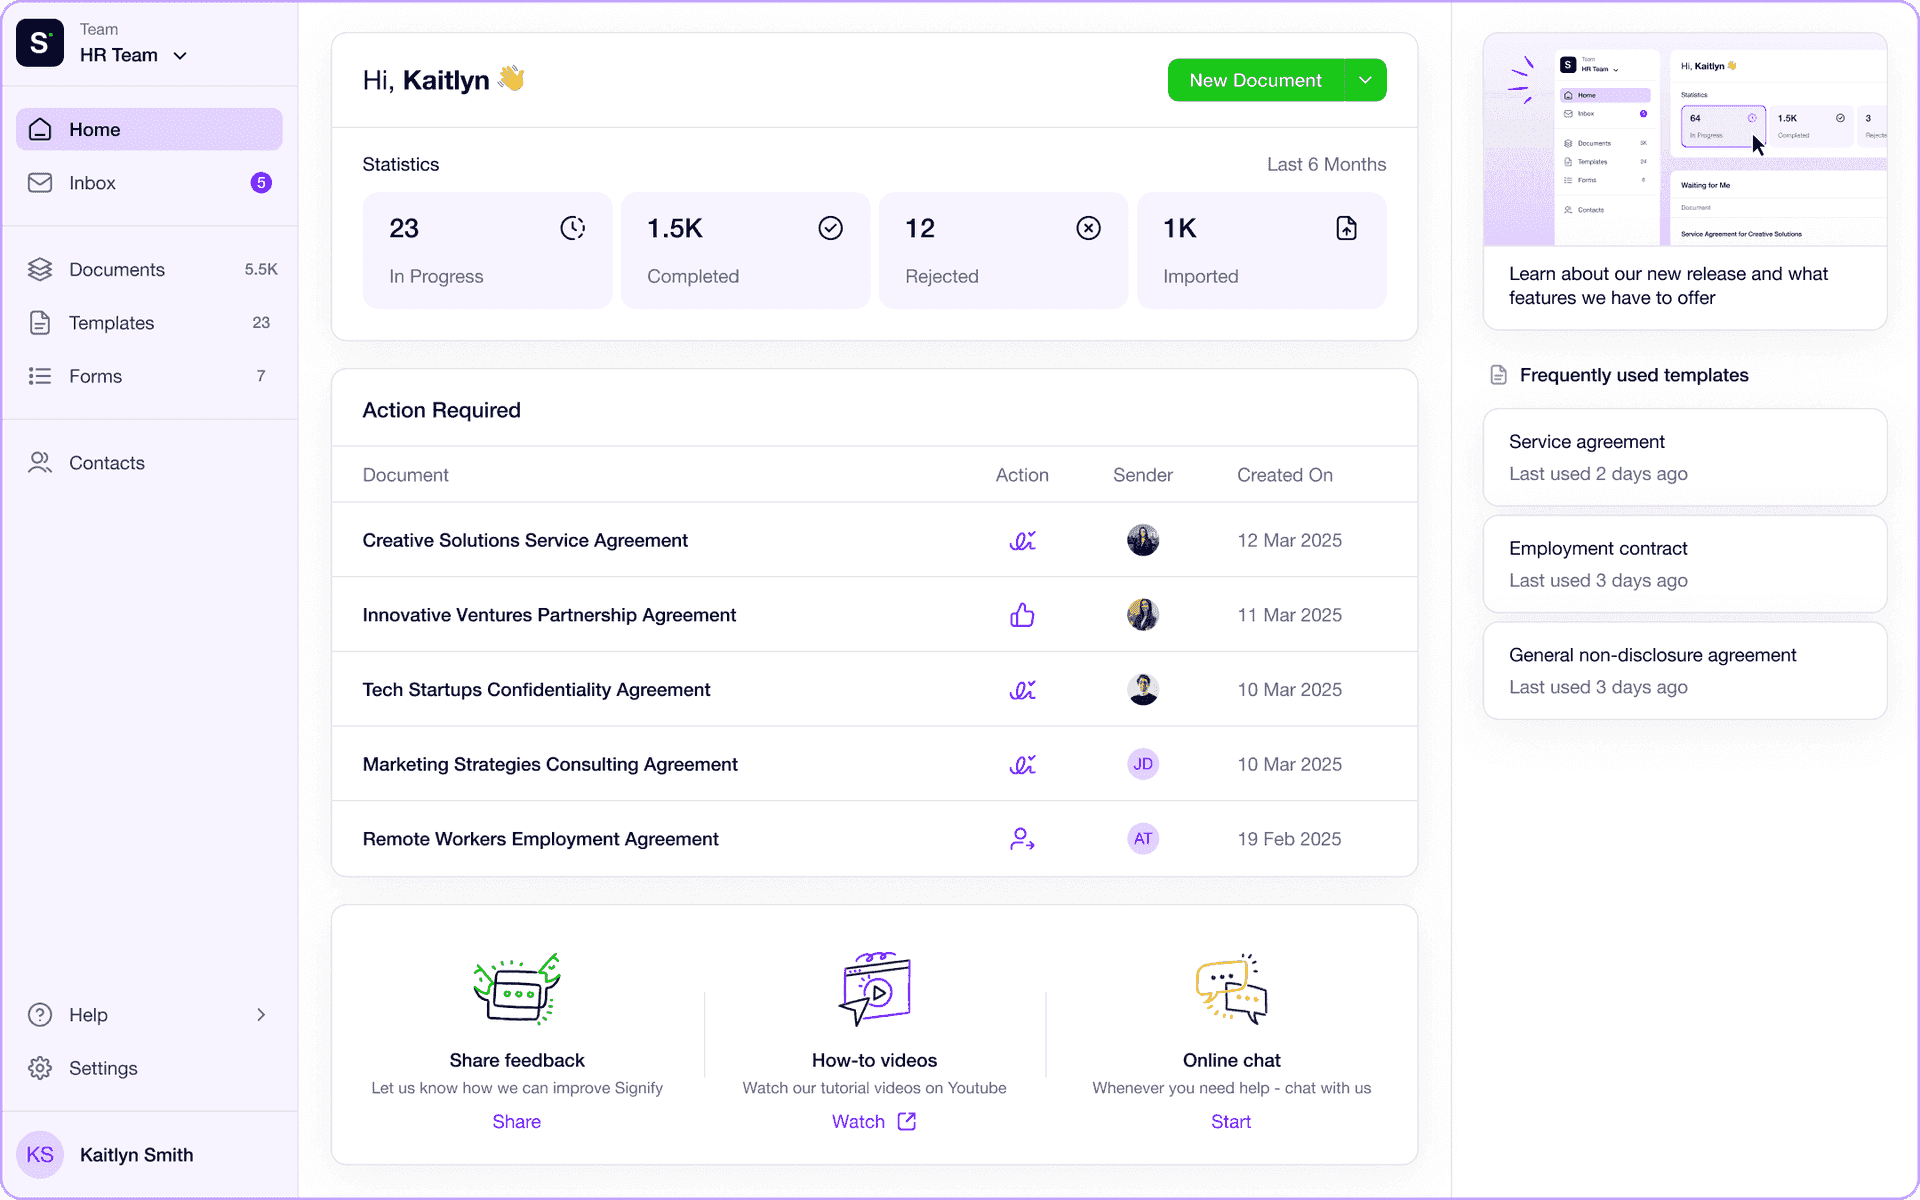Open Documents in the sidebar

149,269
